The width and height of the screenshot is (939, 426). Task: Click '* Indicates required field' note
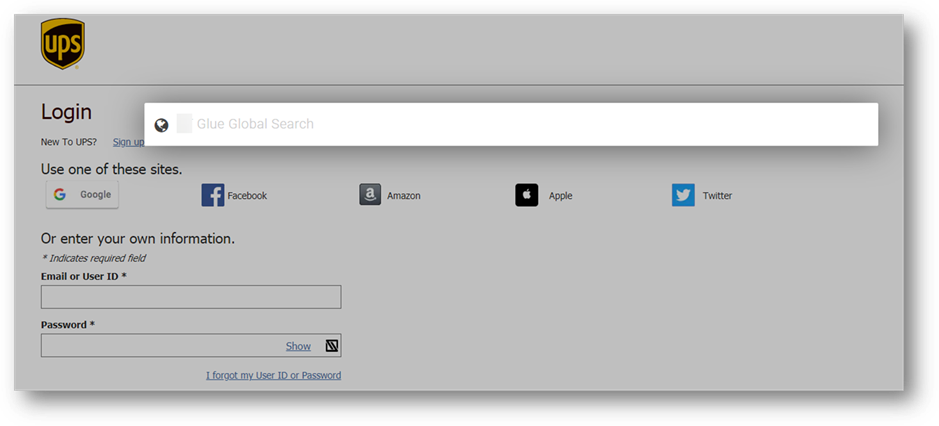point(93,258)
